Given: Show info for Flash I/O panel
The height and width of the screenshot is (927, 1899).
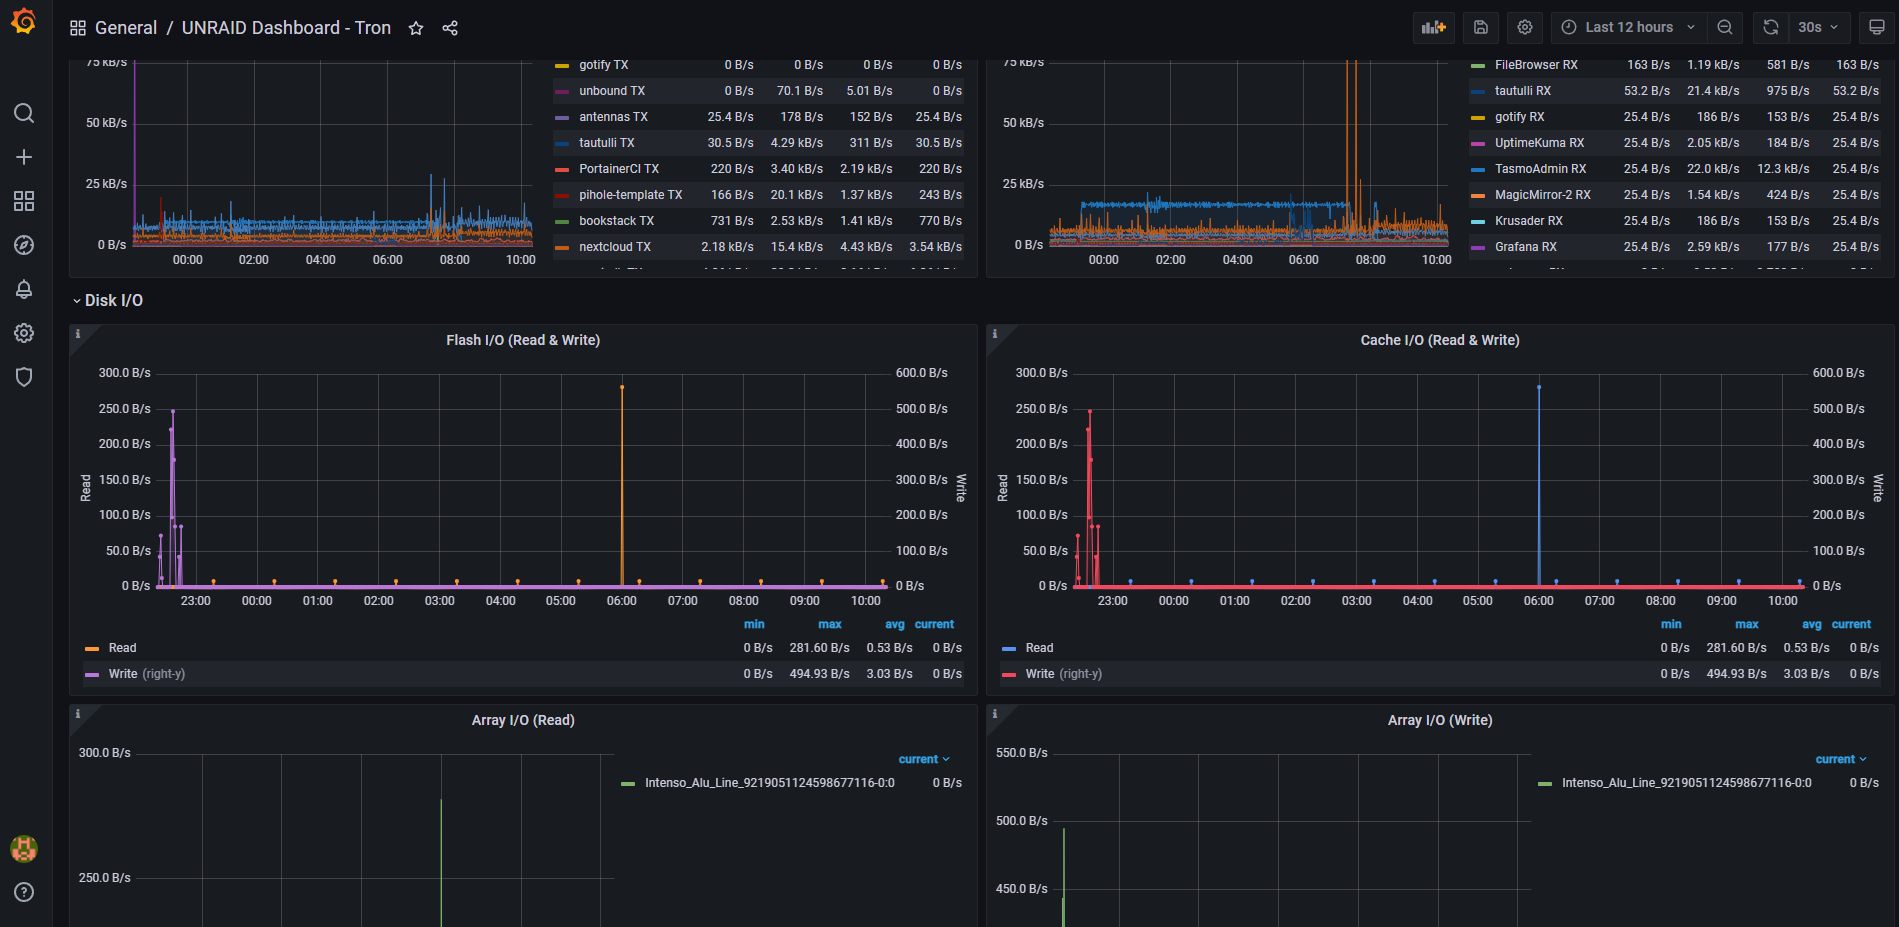Looking at the screenshot, I should (x=78, y=334).
